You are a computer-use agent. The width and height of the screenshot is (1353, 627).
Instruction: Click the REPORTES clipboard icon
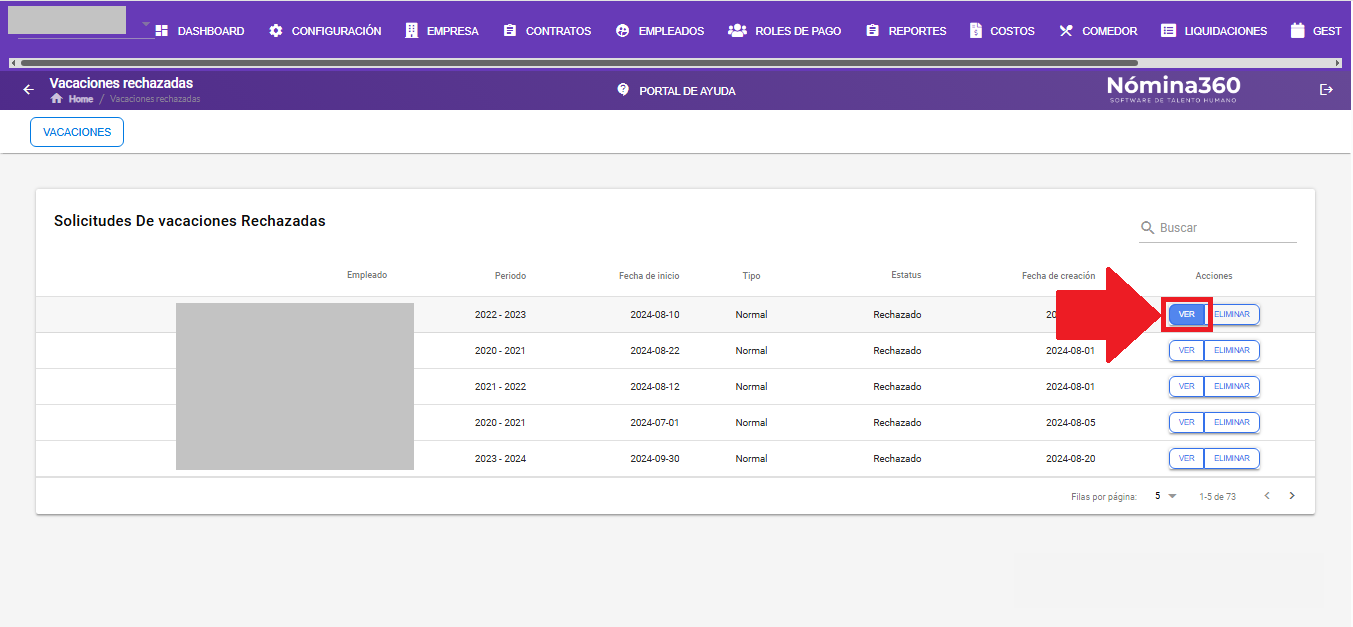coord(872,31)
